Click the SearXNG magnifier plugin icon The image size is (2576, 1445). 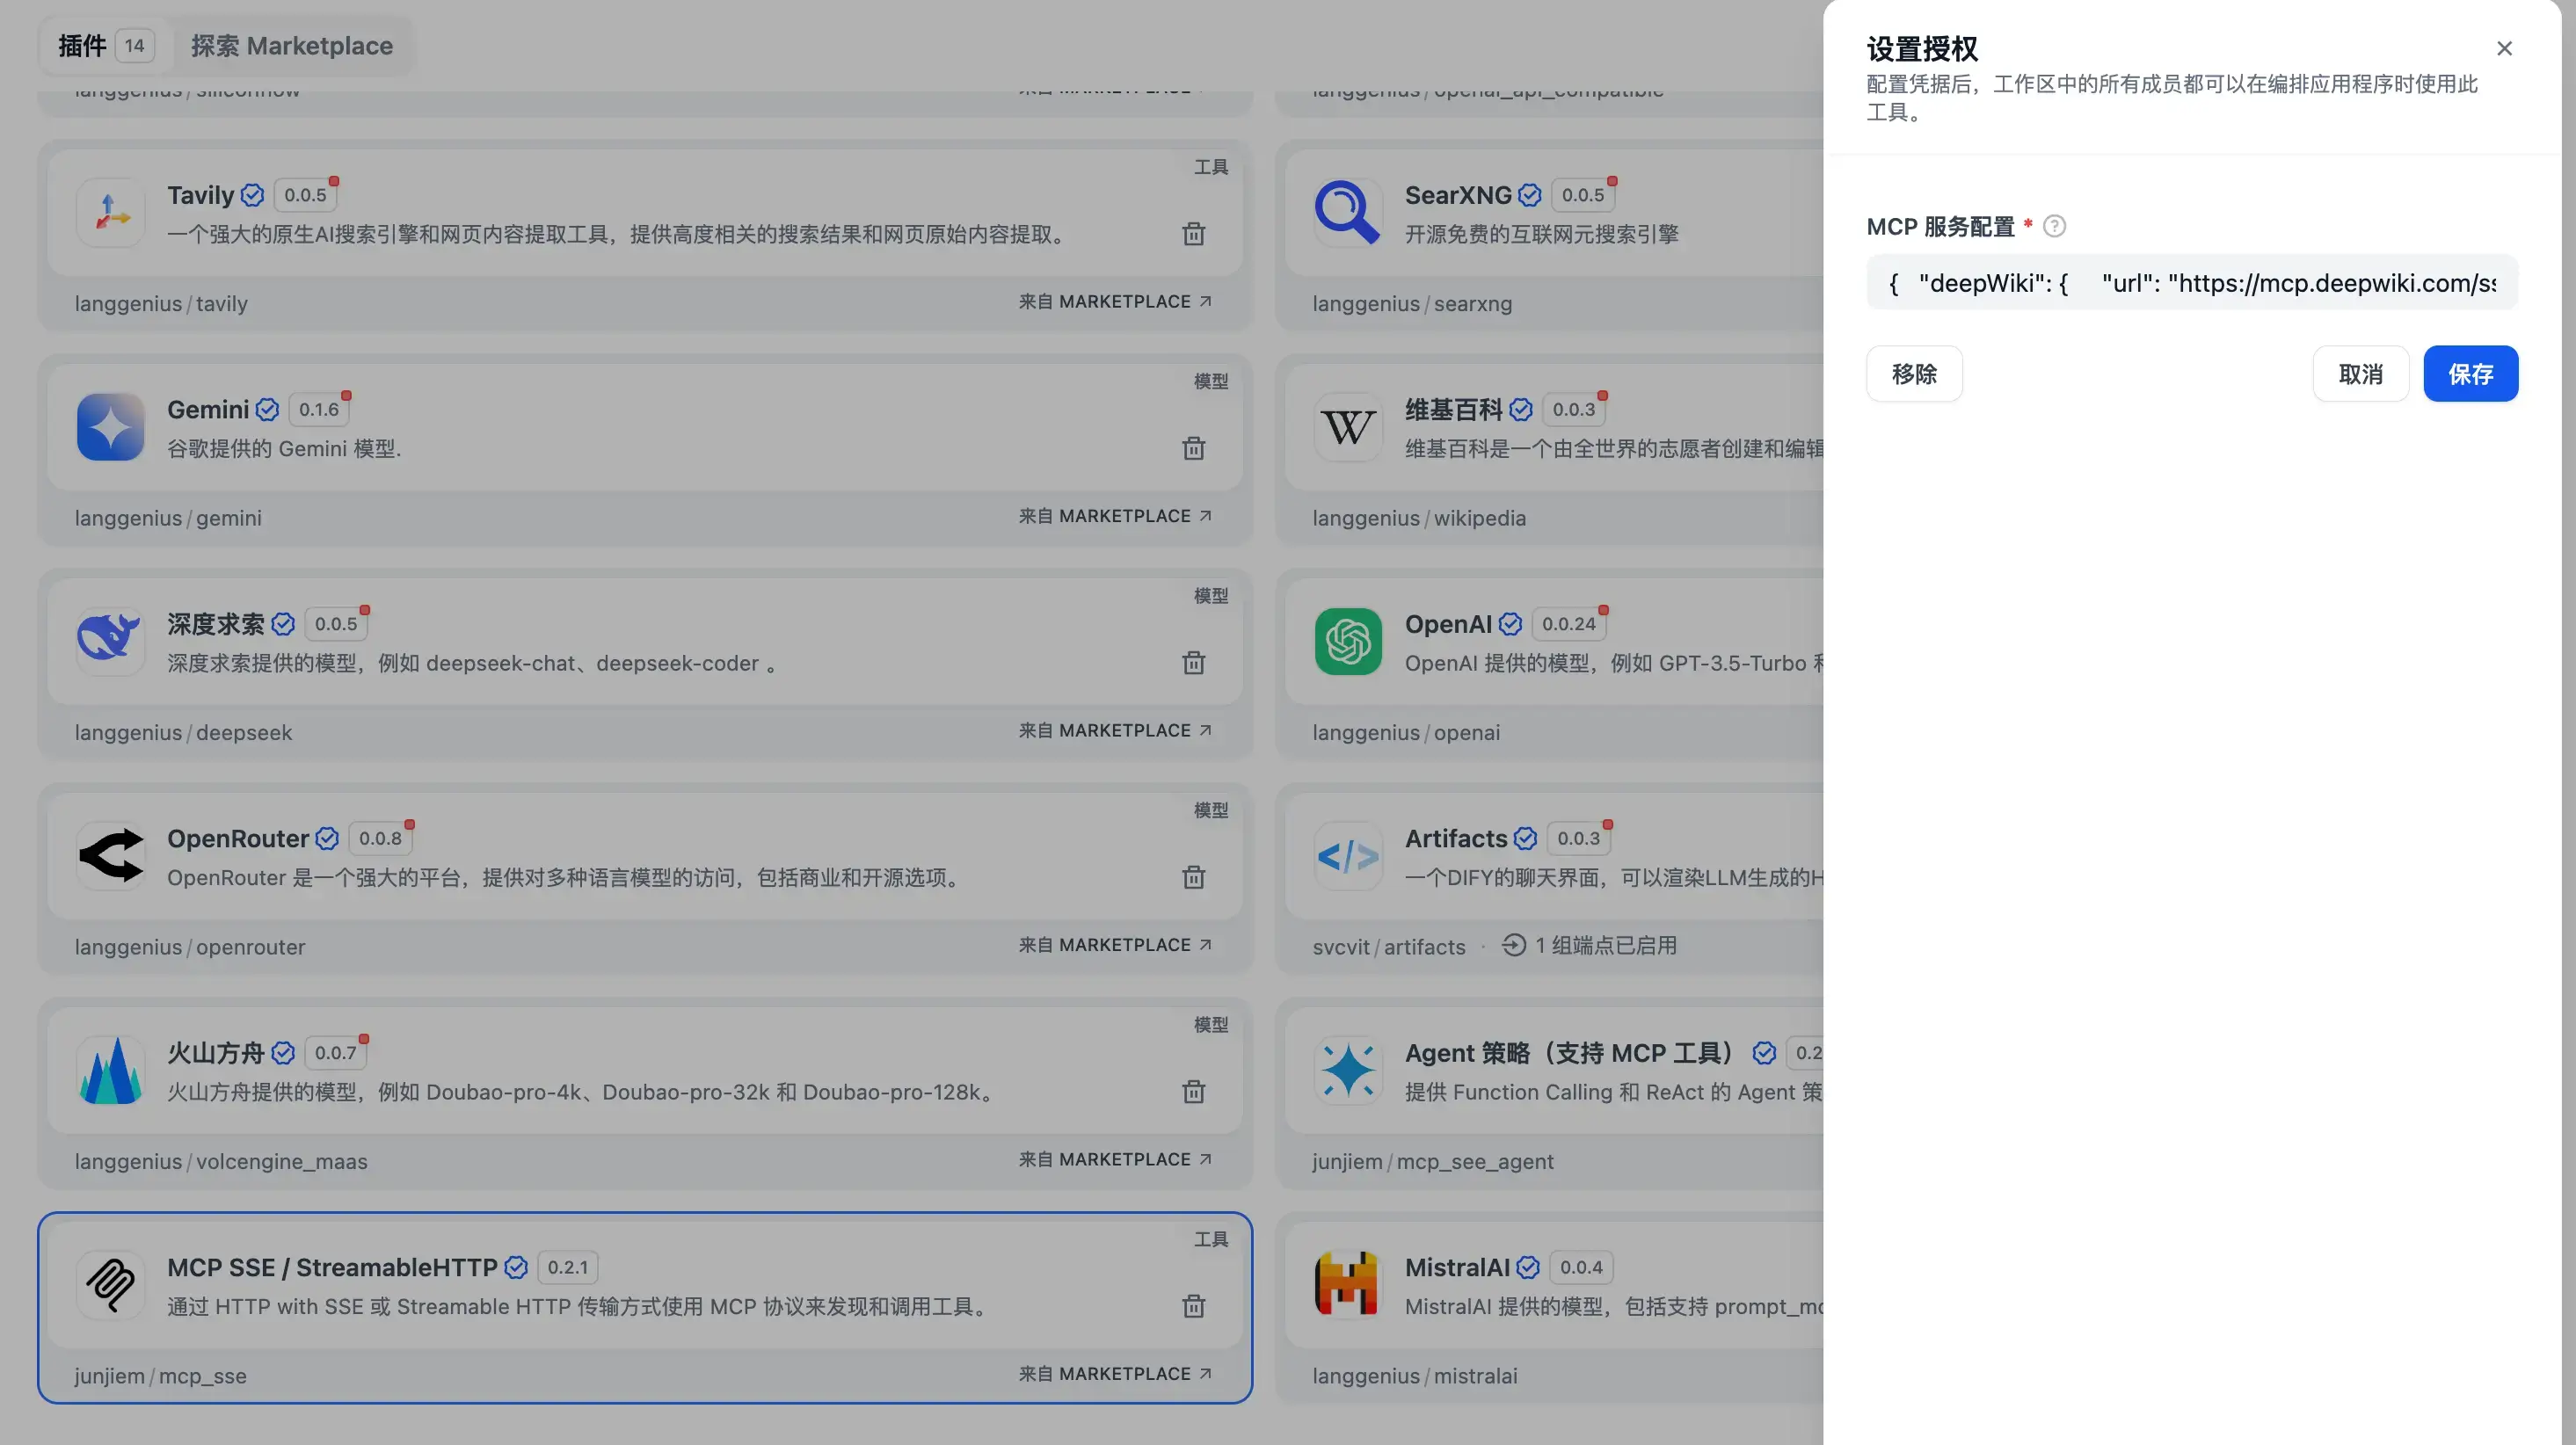click(x=1347, y=212)
